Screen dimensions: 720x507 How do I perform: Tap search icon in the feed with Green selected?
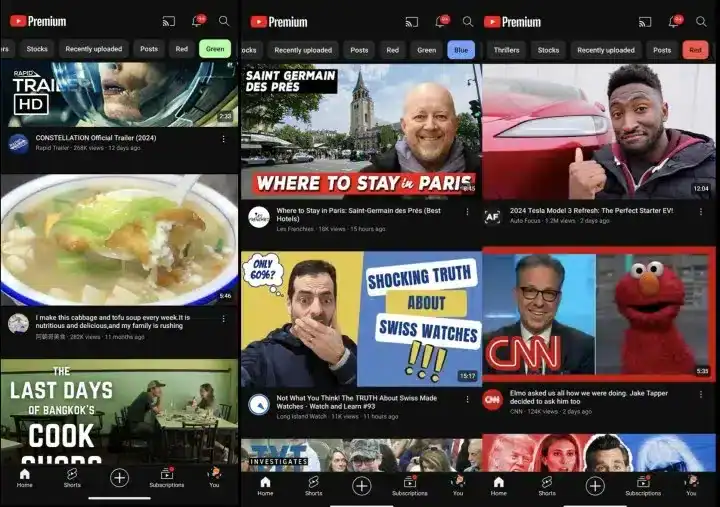(x=223, y=21)
